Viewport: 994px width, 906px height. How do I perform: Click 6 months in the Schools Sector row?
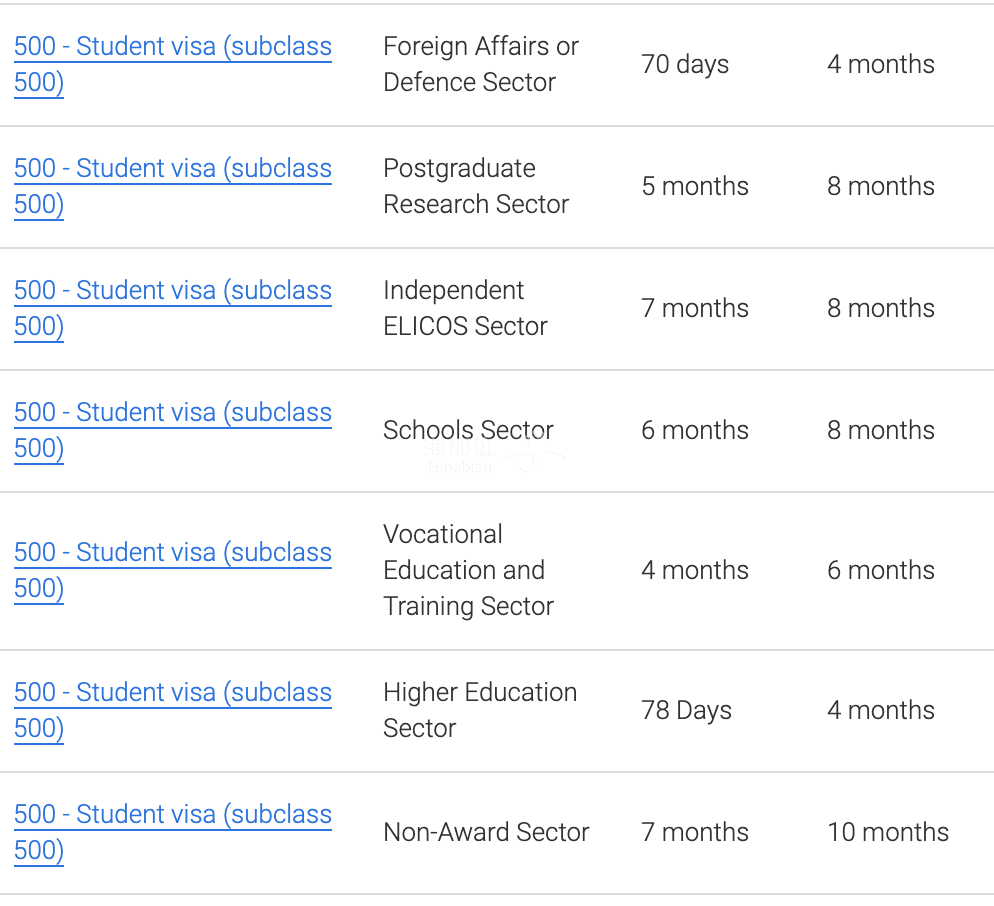[695, 430]
